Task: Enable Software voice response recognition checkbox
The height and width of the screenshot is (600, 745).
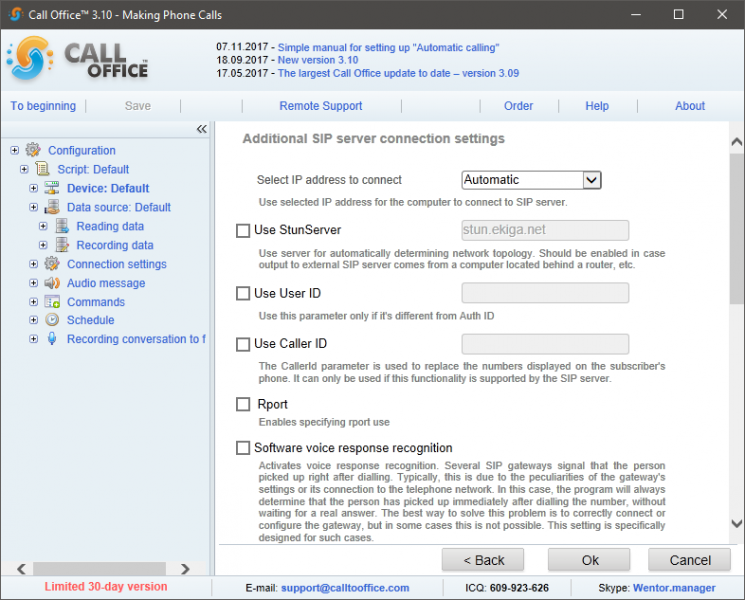Action: click(x=243, y=448)
